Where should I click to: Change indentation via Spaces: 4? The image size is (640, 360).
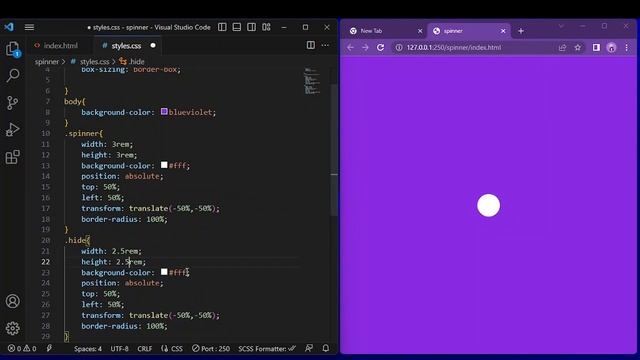point(88,349)
